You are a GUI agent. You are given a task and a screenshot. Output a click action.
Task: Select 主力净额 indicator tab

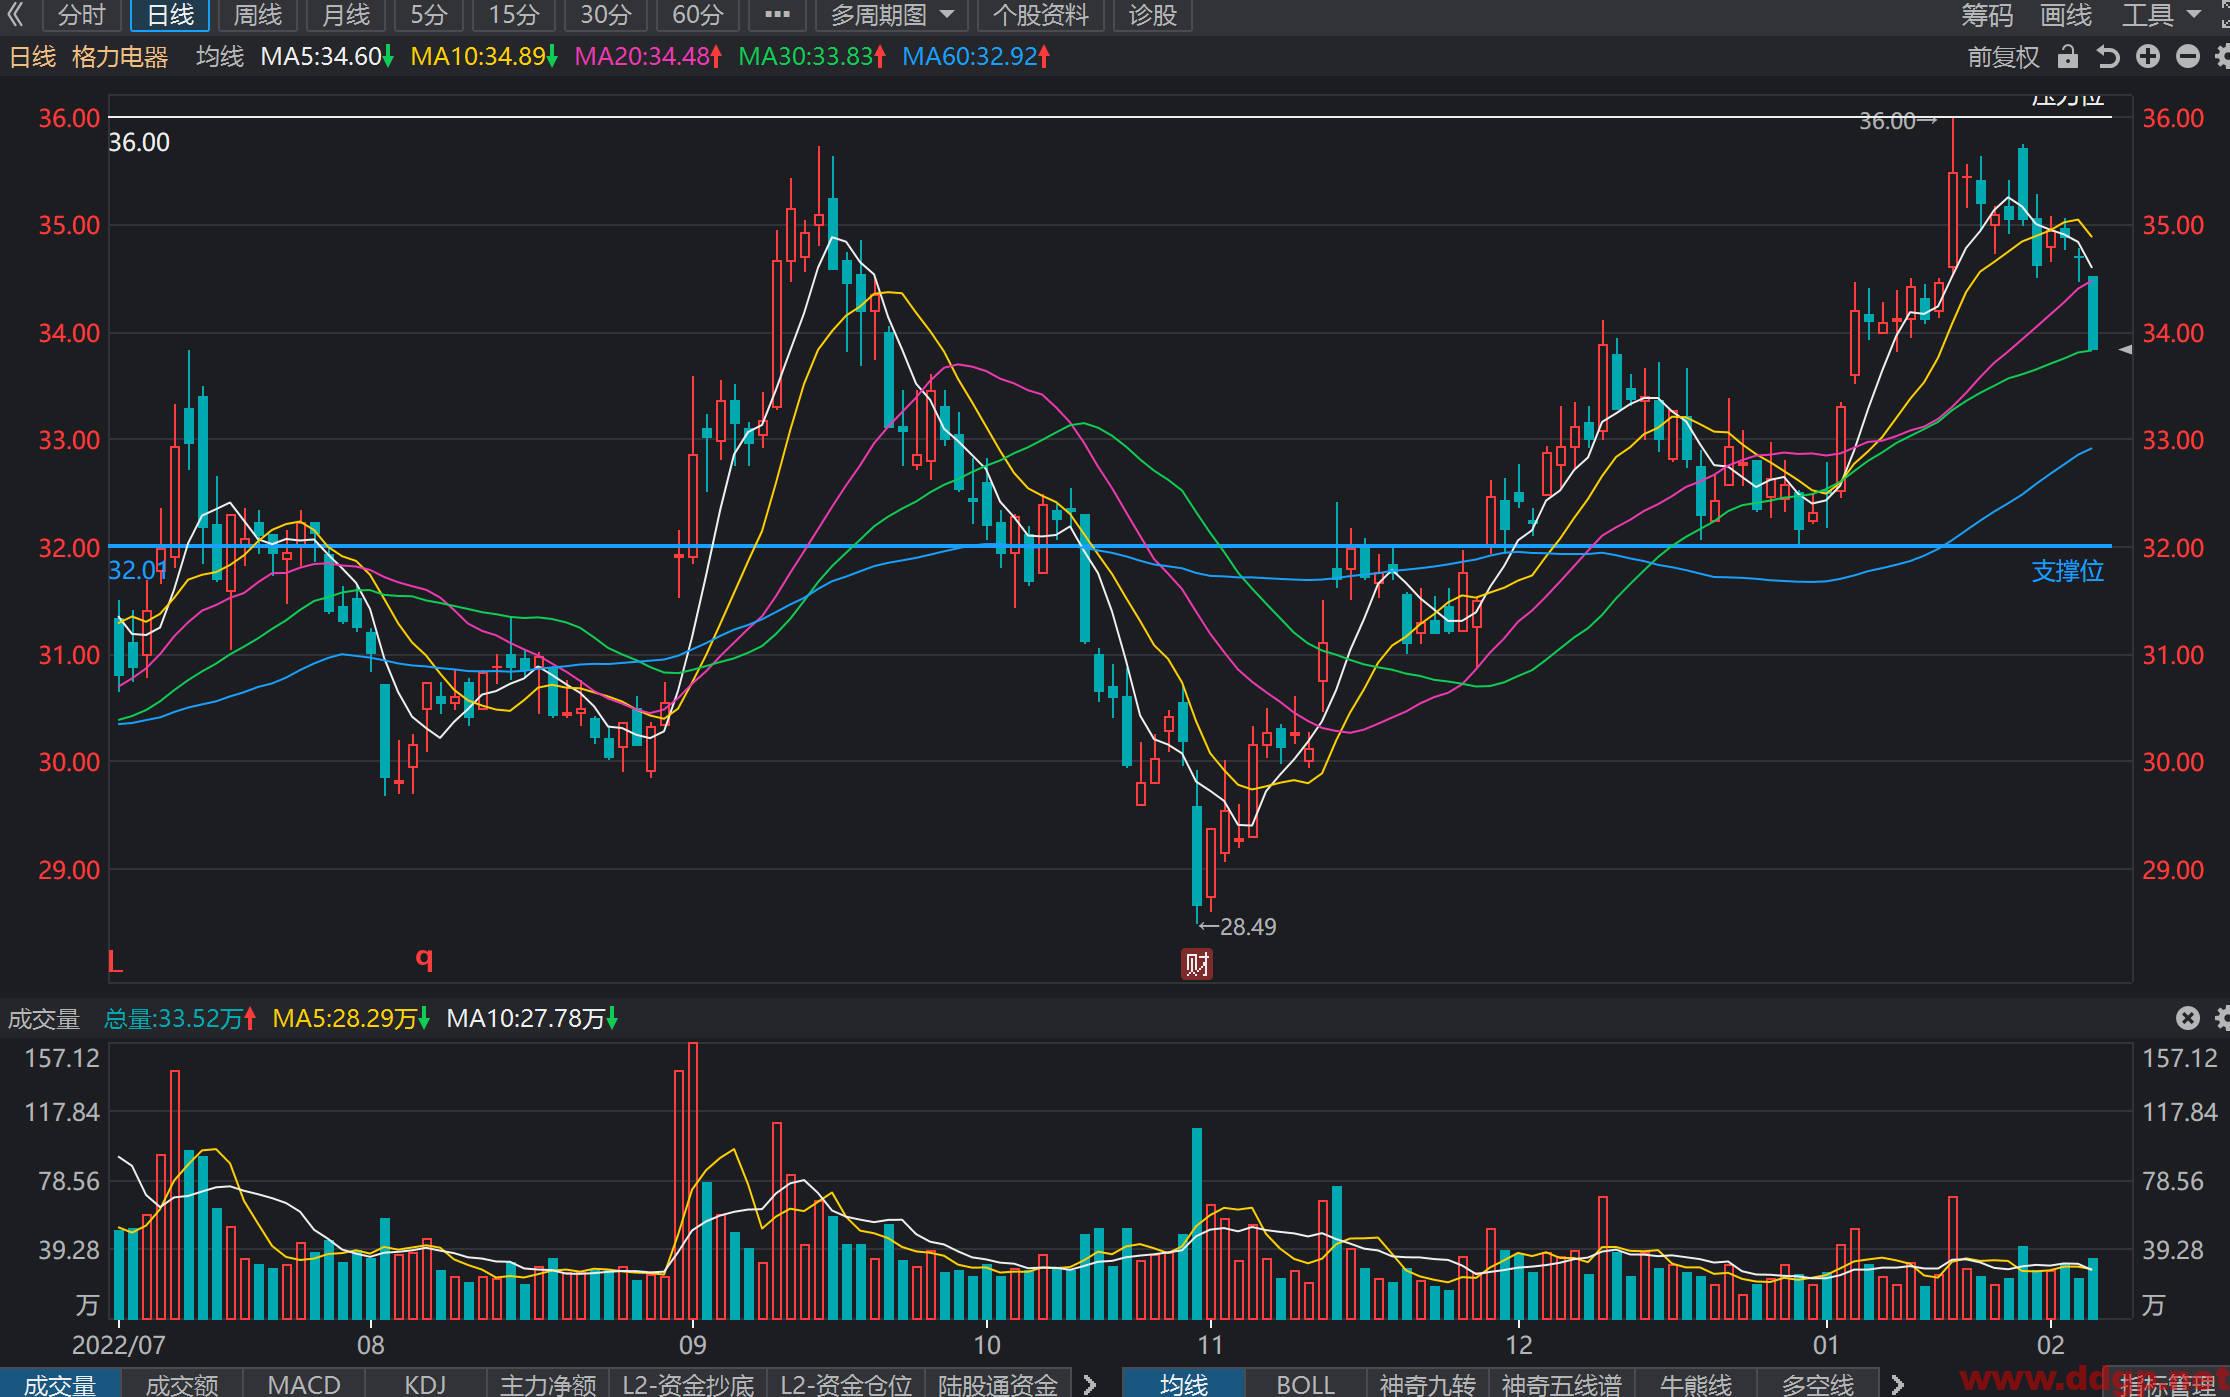(548, 1384)
